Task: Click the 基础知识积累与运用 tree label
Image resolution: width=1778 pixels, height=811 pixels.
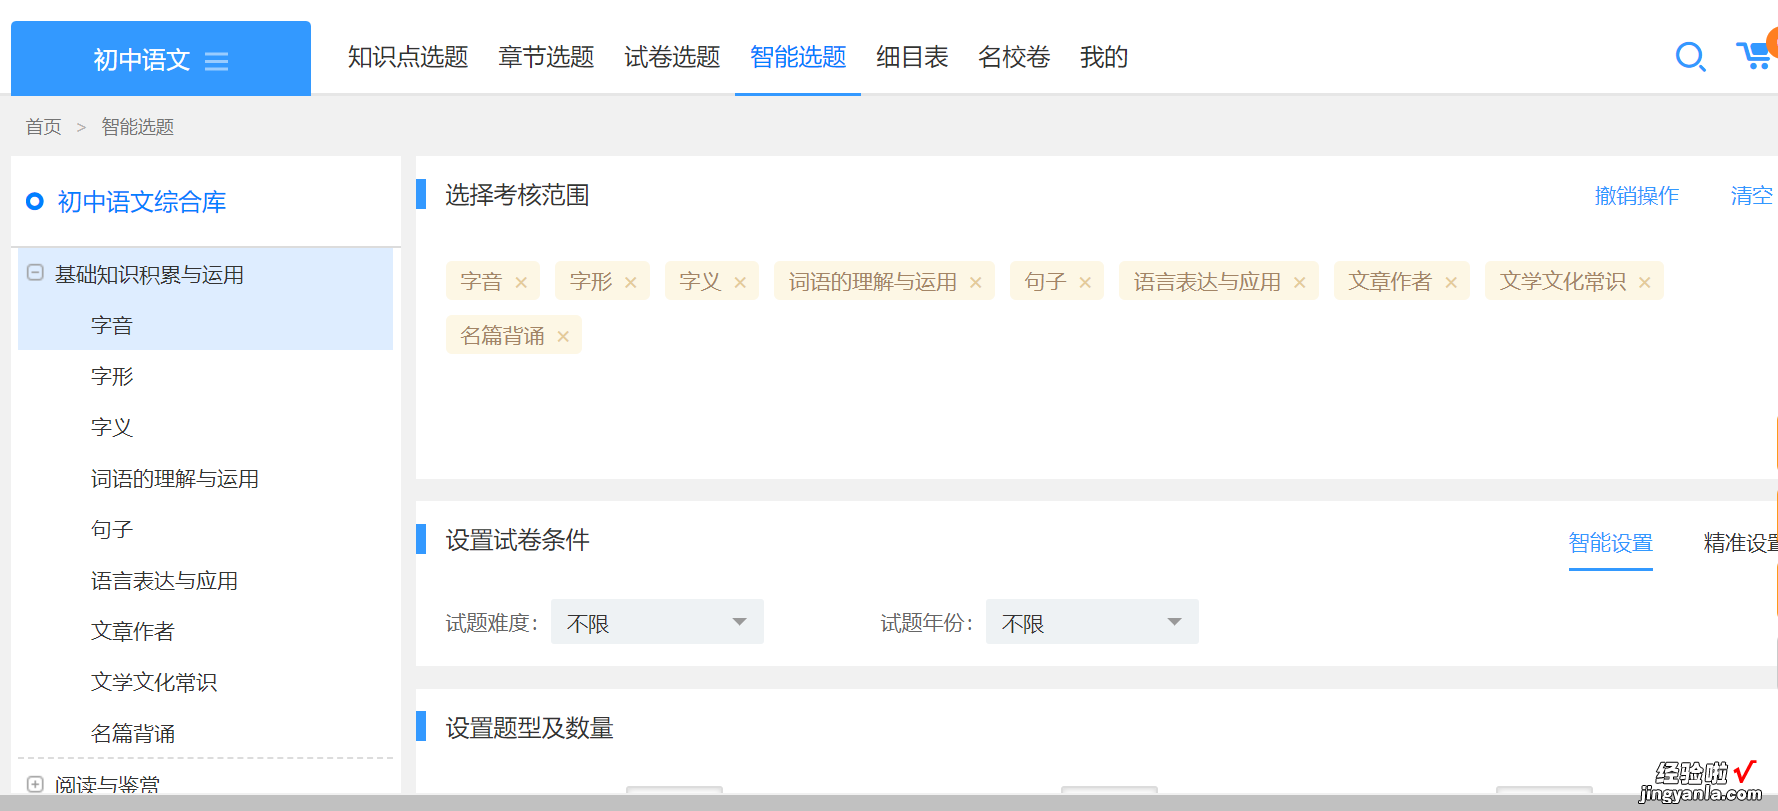Action: click(x=149, y=275)
